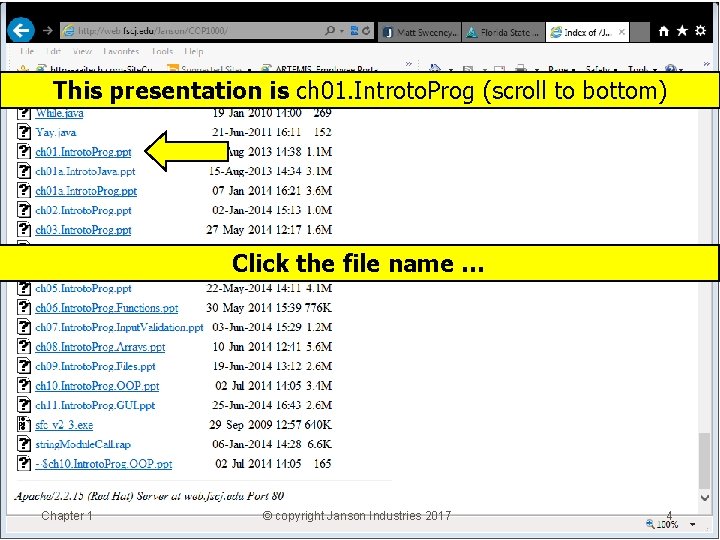Download the sfc_v2_3.exe link

click(x=64, y=425)
